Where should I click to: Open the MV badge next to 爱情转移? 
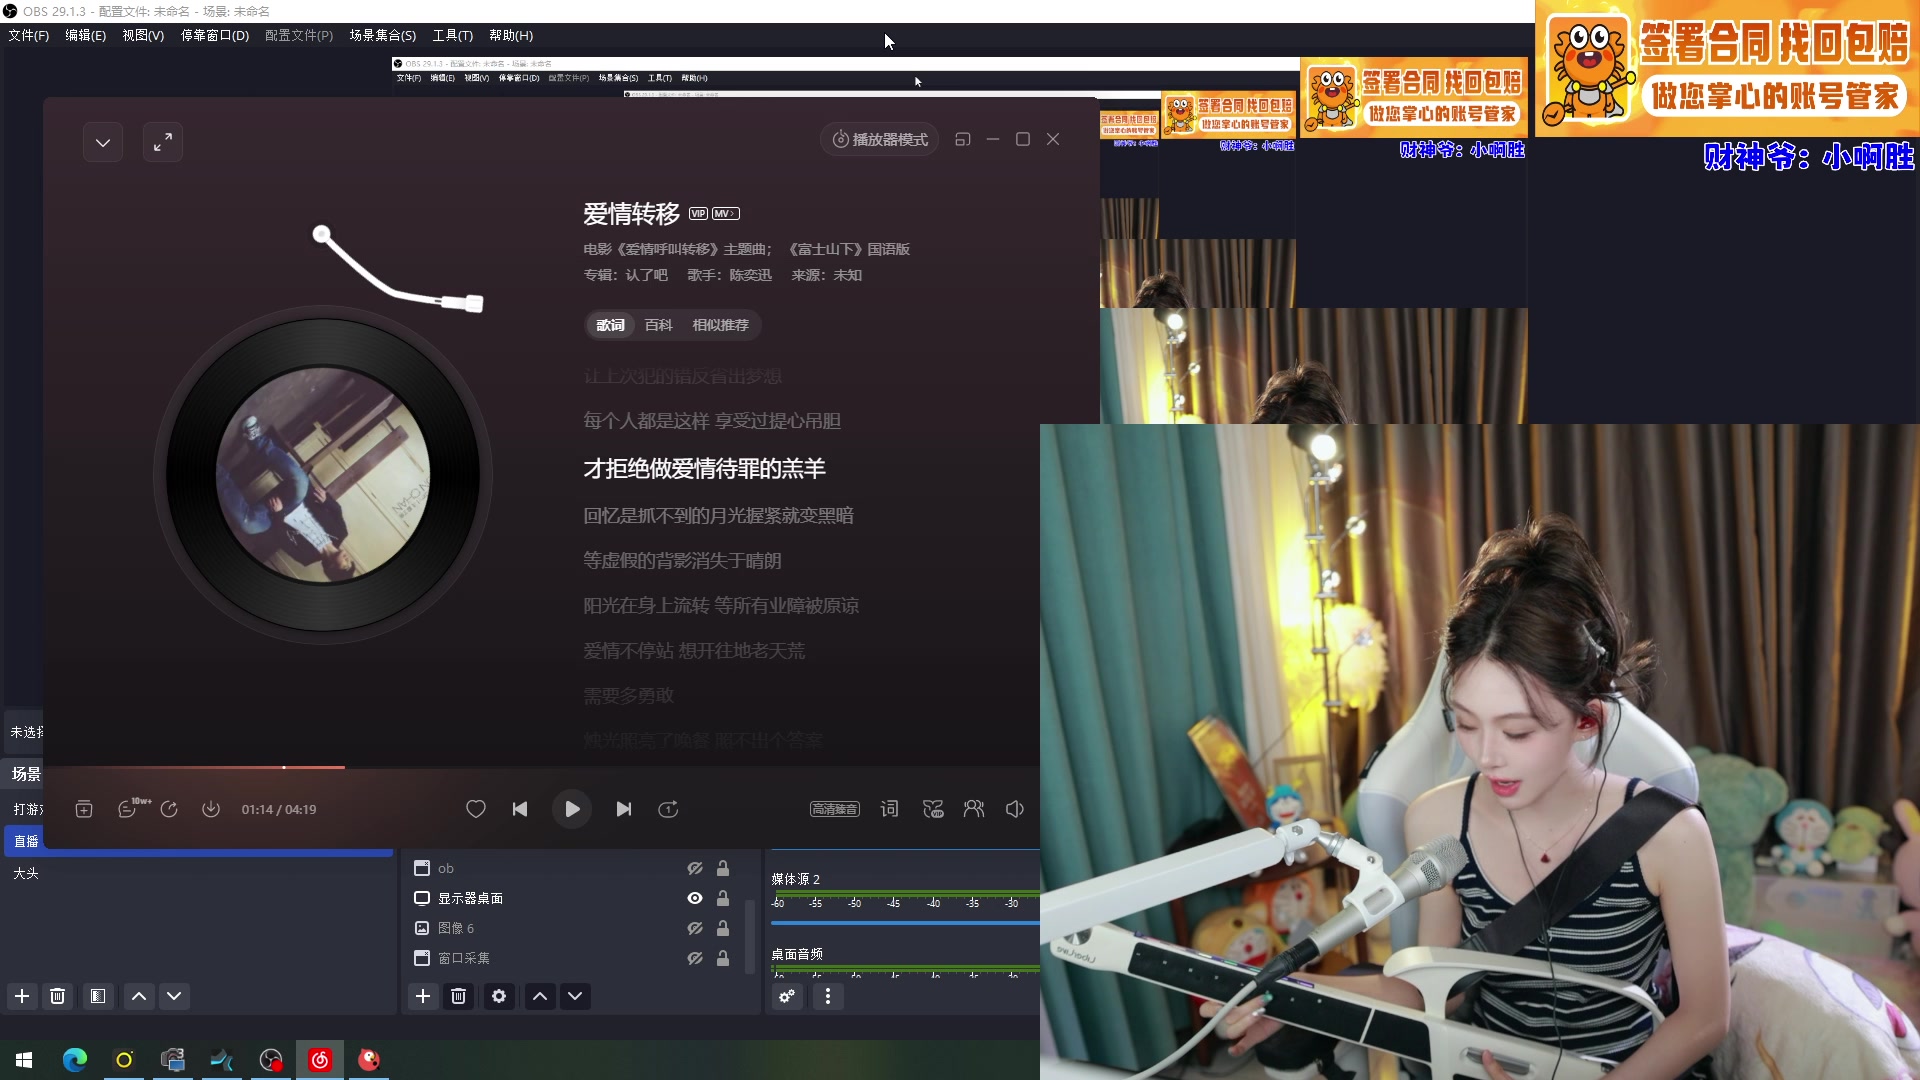[x=726, y=213]
